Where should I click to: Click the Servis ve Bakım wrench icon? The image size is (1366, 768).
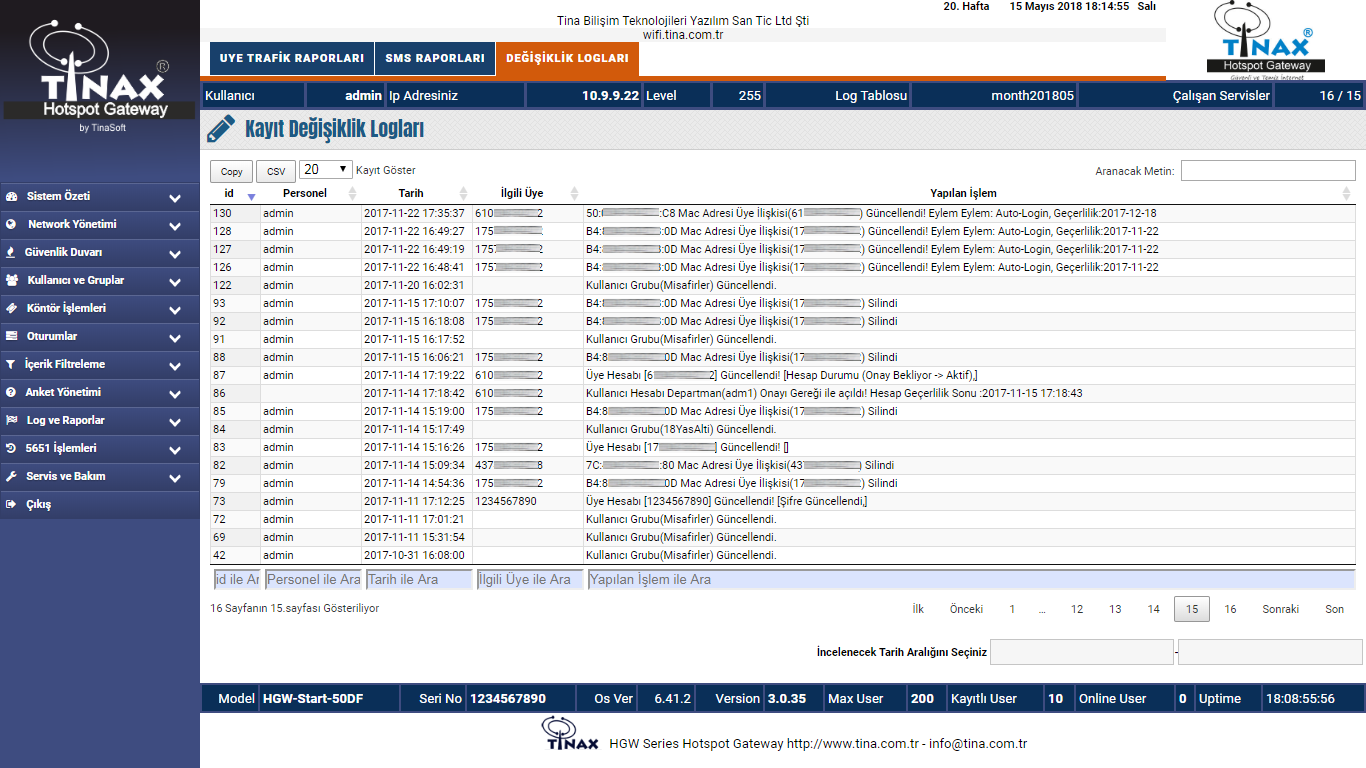tap(11, 477)
